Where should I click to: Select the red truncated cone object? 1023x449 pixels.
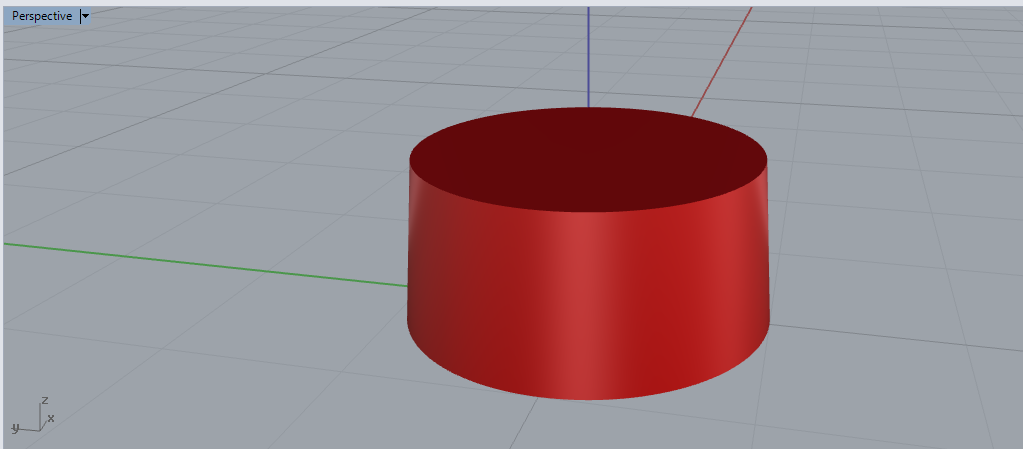point(588,255)
